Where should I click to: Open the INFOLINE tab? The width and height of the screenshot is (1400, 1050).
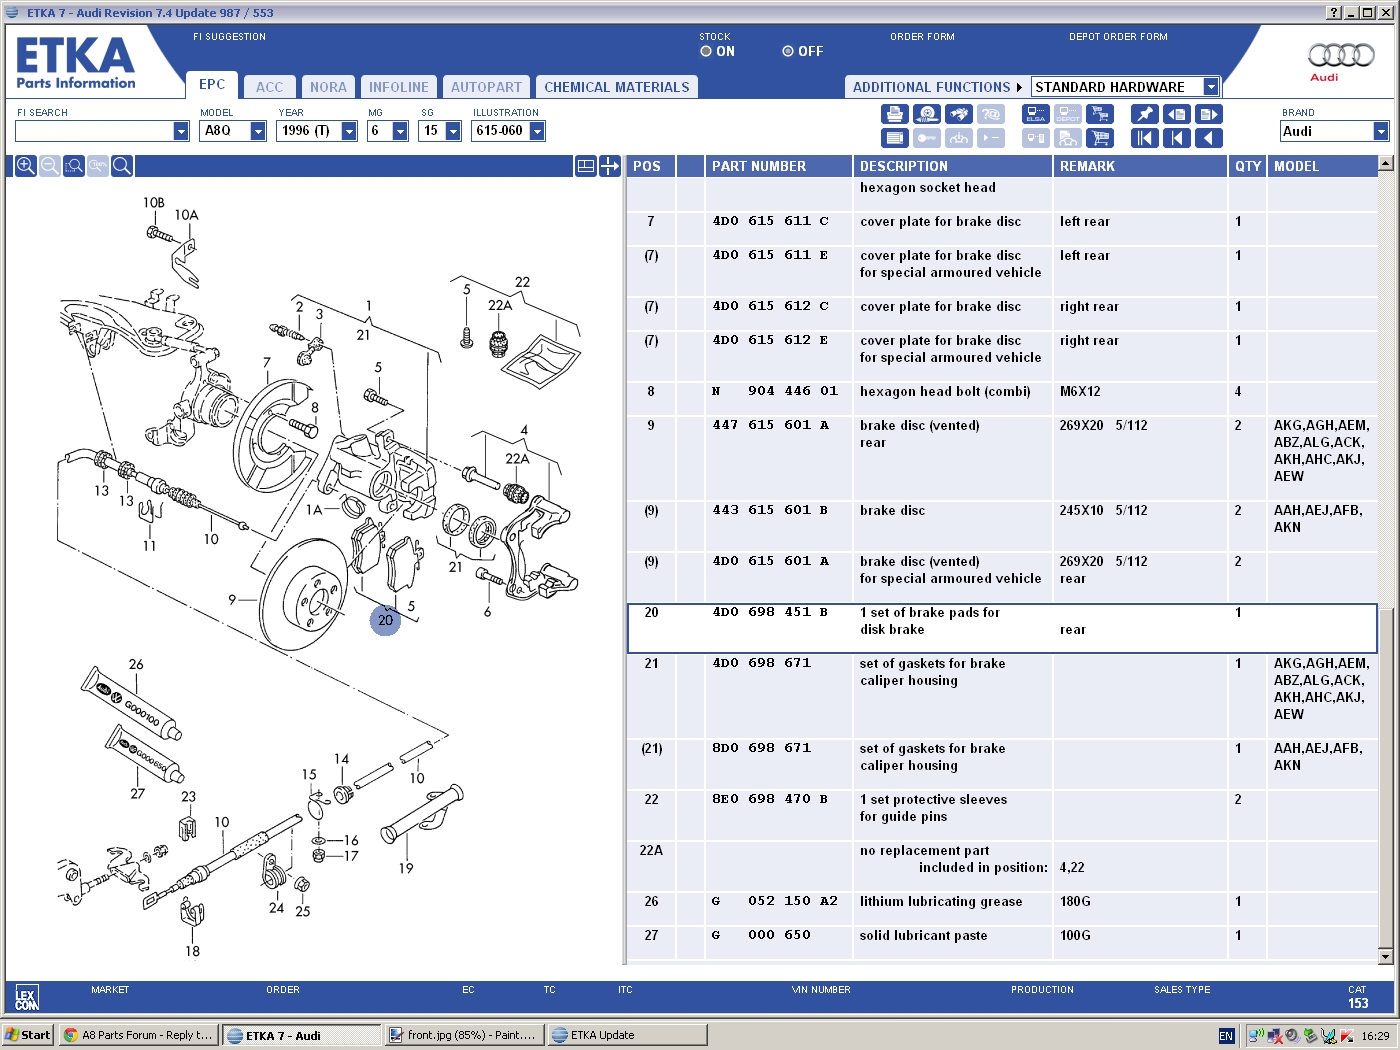pos(398,87)
